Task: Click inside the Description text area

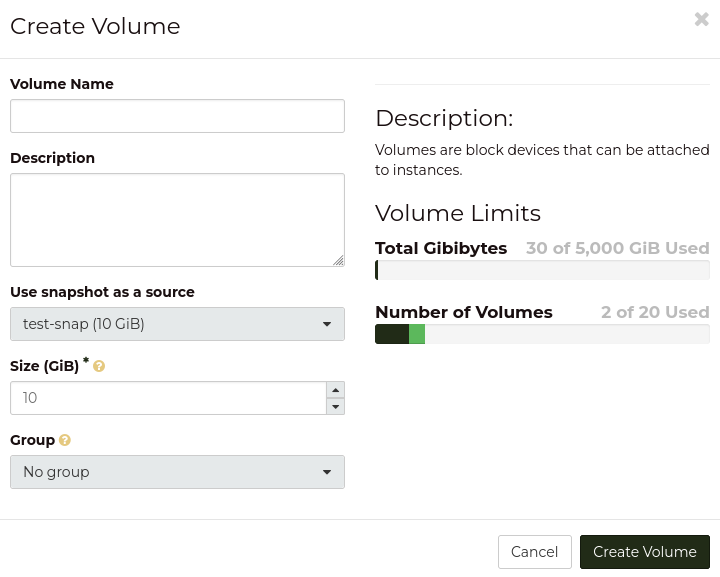Action: coord(177,219)
